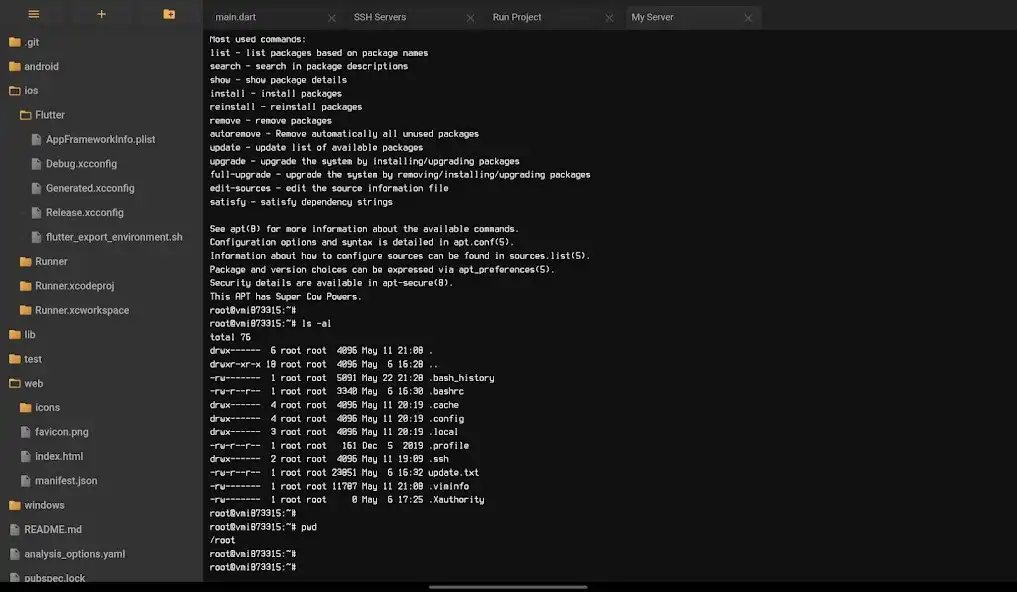1017x592 pixels.
Task: Collapse the ios folder
Action: coord(31,91)
